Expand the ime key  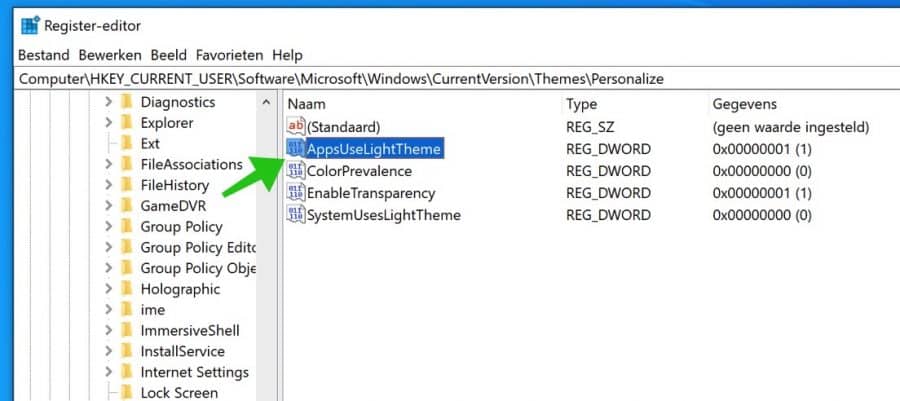(x=108, y=310)
